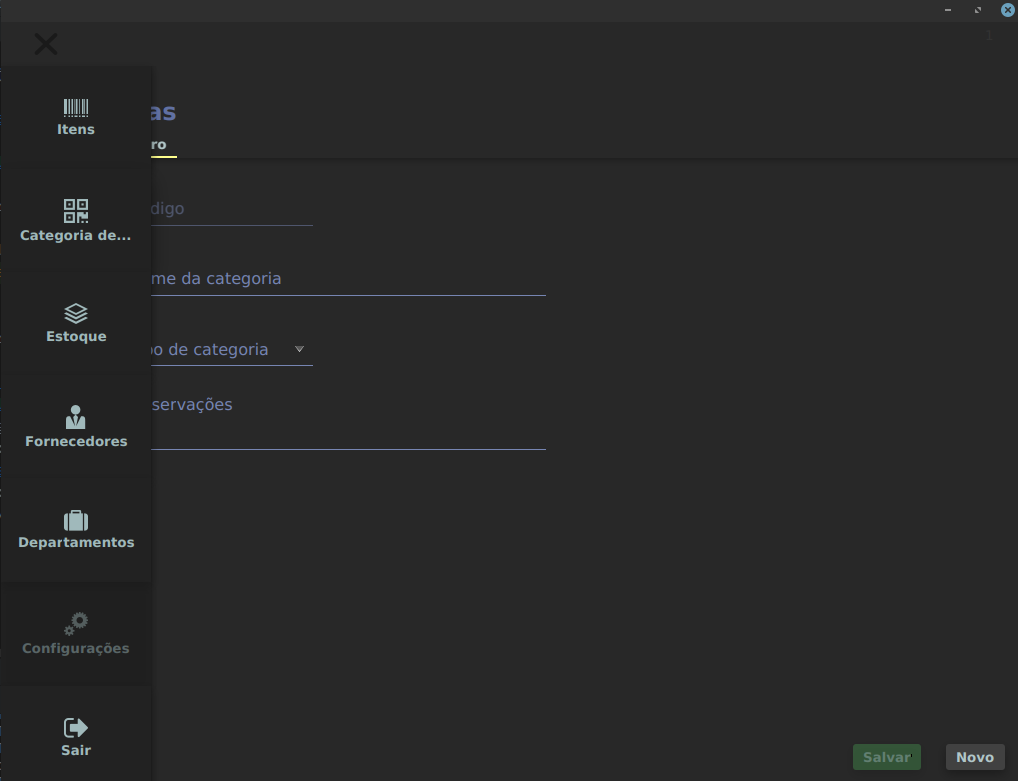Expand the Tipo de categoria dropdown arrow
Viewport: 1018px width, 781px height.
pos(299,349)
